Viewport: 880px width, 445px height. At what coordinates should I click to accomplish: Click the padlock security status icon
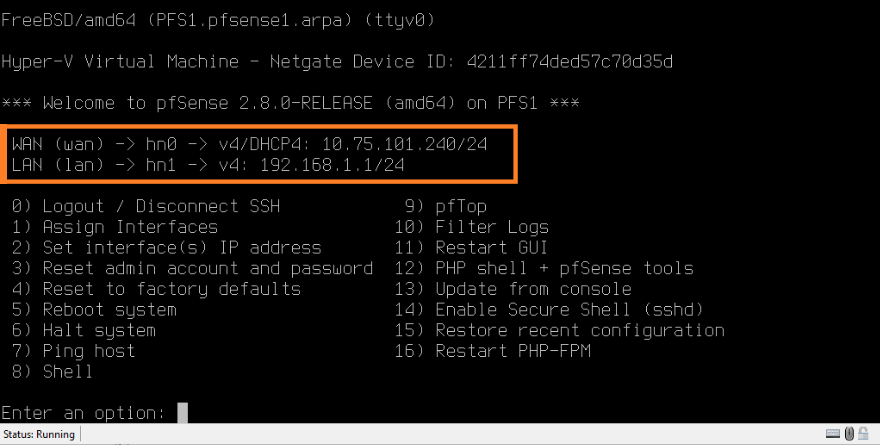864,434
